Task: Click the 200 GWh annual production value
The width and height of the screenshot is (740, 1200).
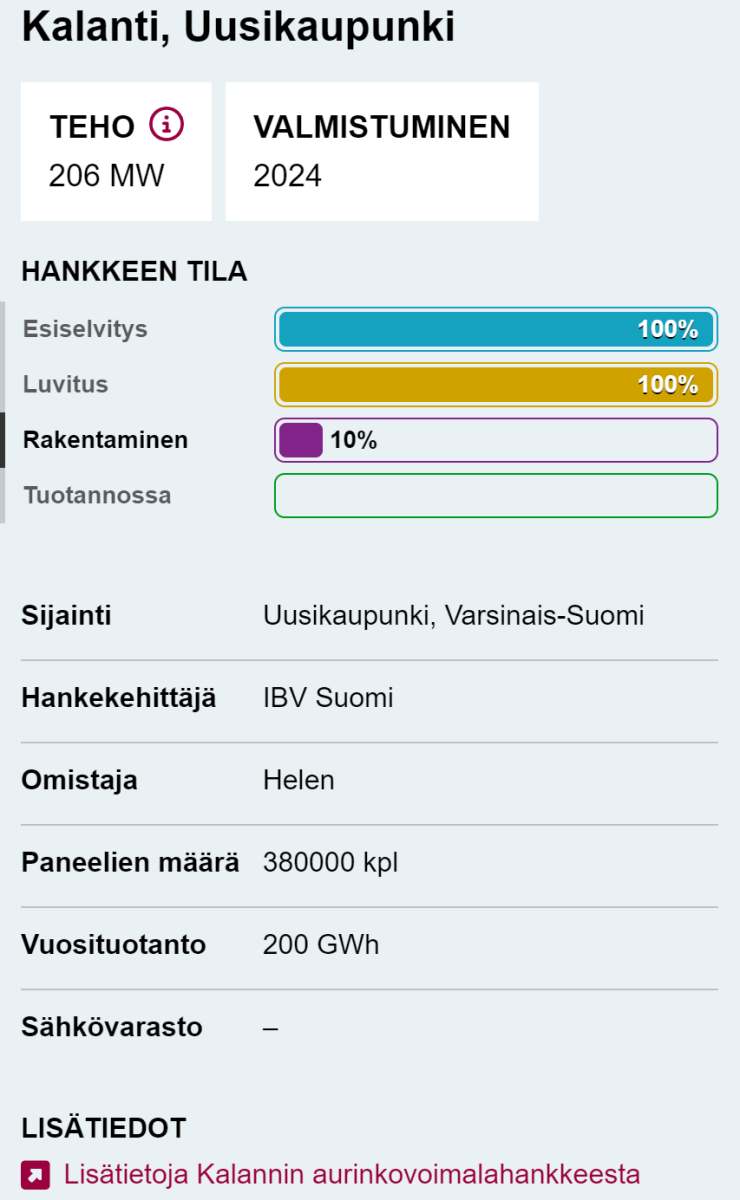Action: tap(321, 944)
